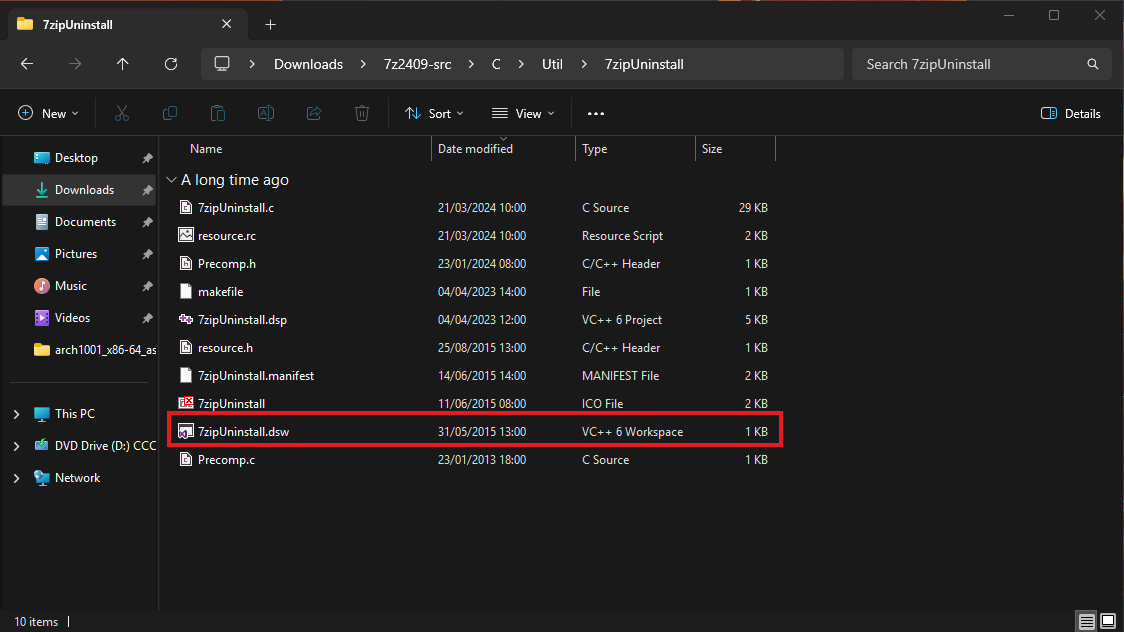
Task: Click inside the Search 7zipUninstall box
Action: (975, 63)
